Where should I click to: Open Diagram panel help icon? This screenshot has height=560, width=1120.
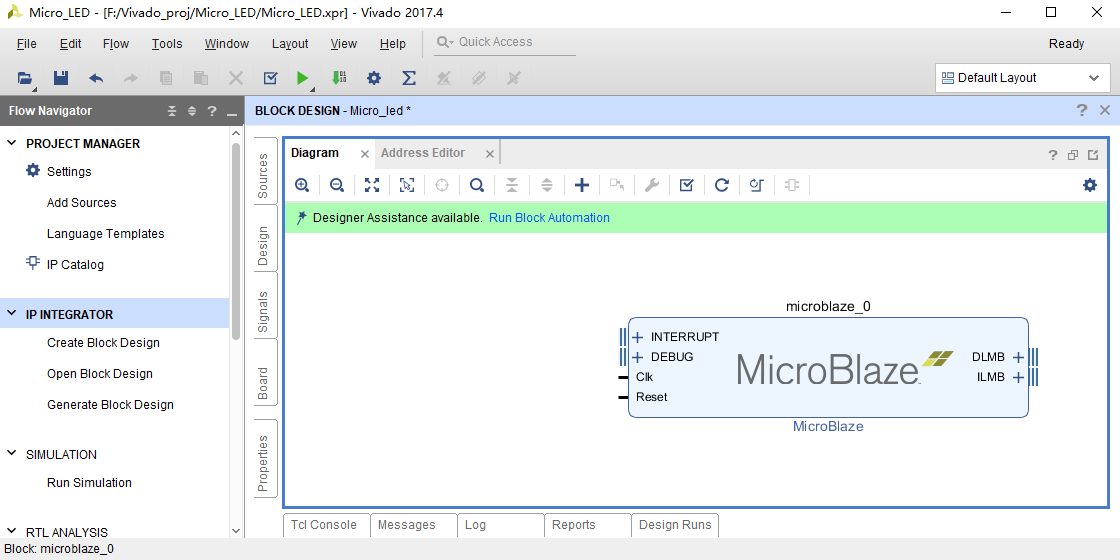(1053, 155)
